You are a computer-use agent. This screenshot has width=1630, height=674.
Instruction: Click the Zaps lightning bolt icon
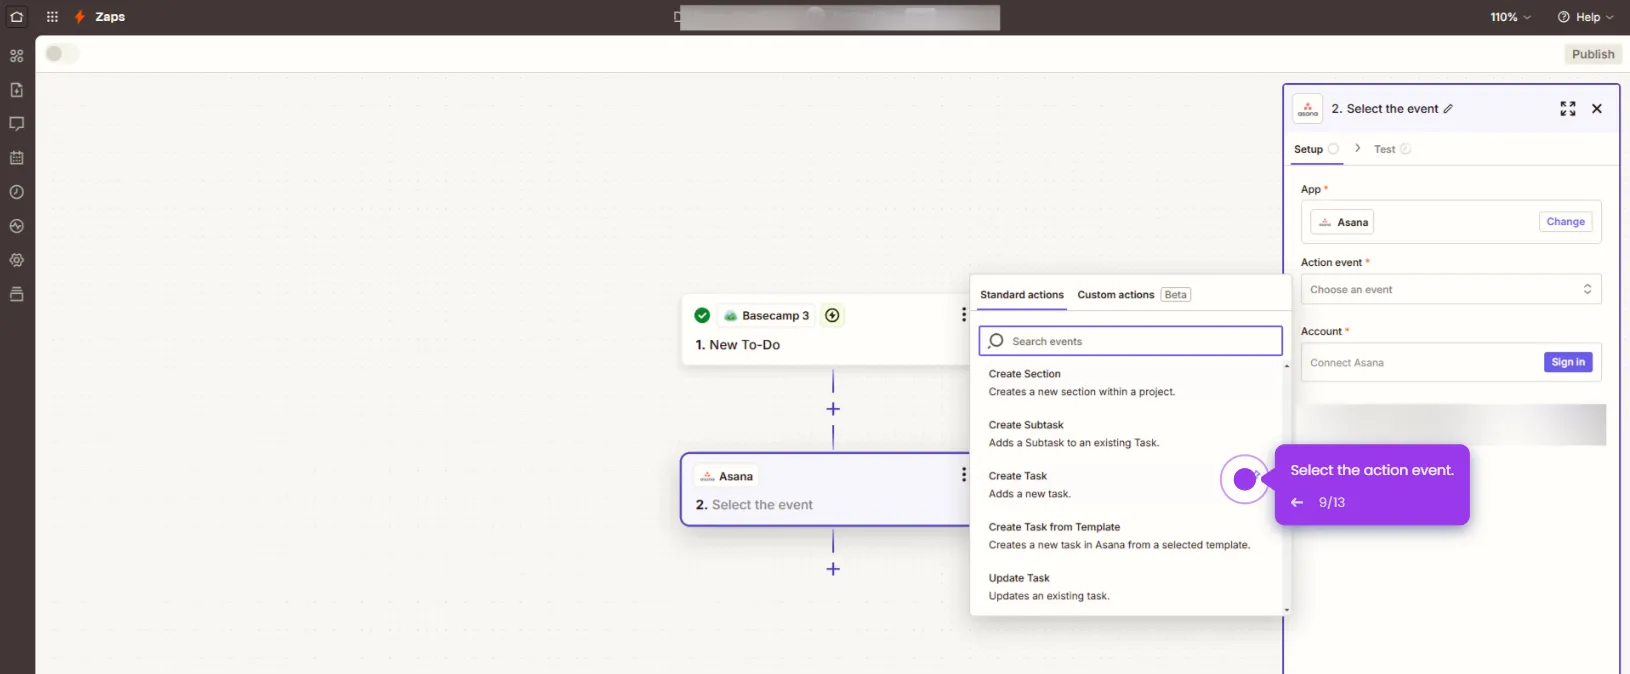click(x=79, y=17)
